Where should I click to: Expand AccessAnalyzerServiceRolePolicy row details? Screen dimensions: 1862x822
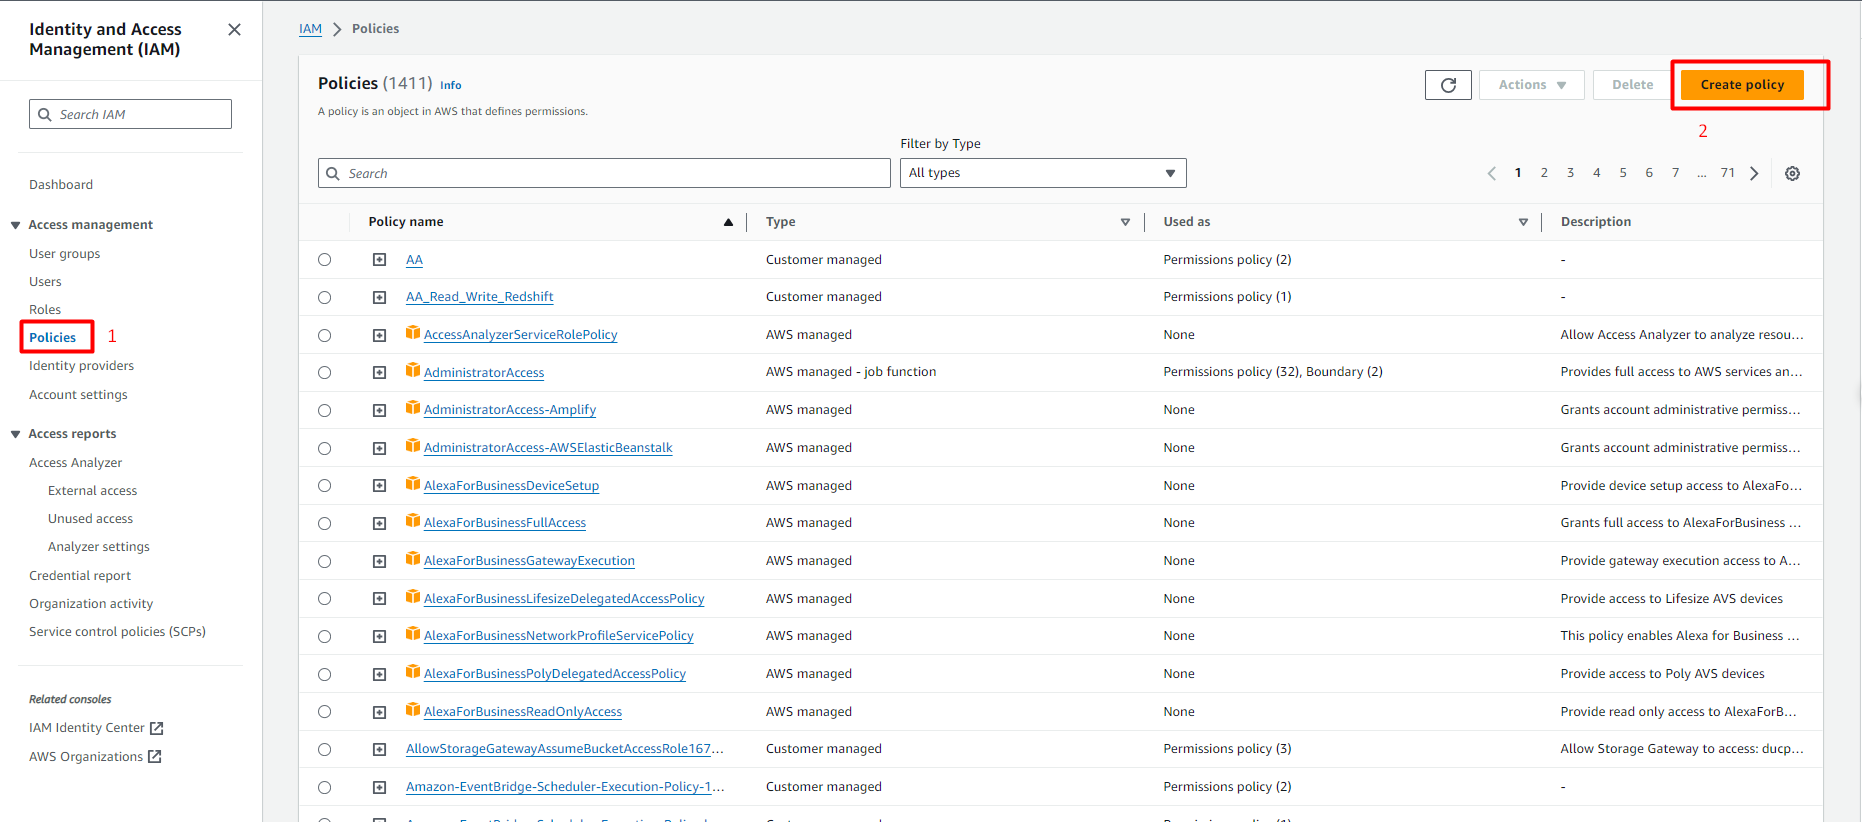coord(379,336)
